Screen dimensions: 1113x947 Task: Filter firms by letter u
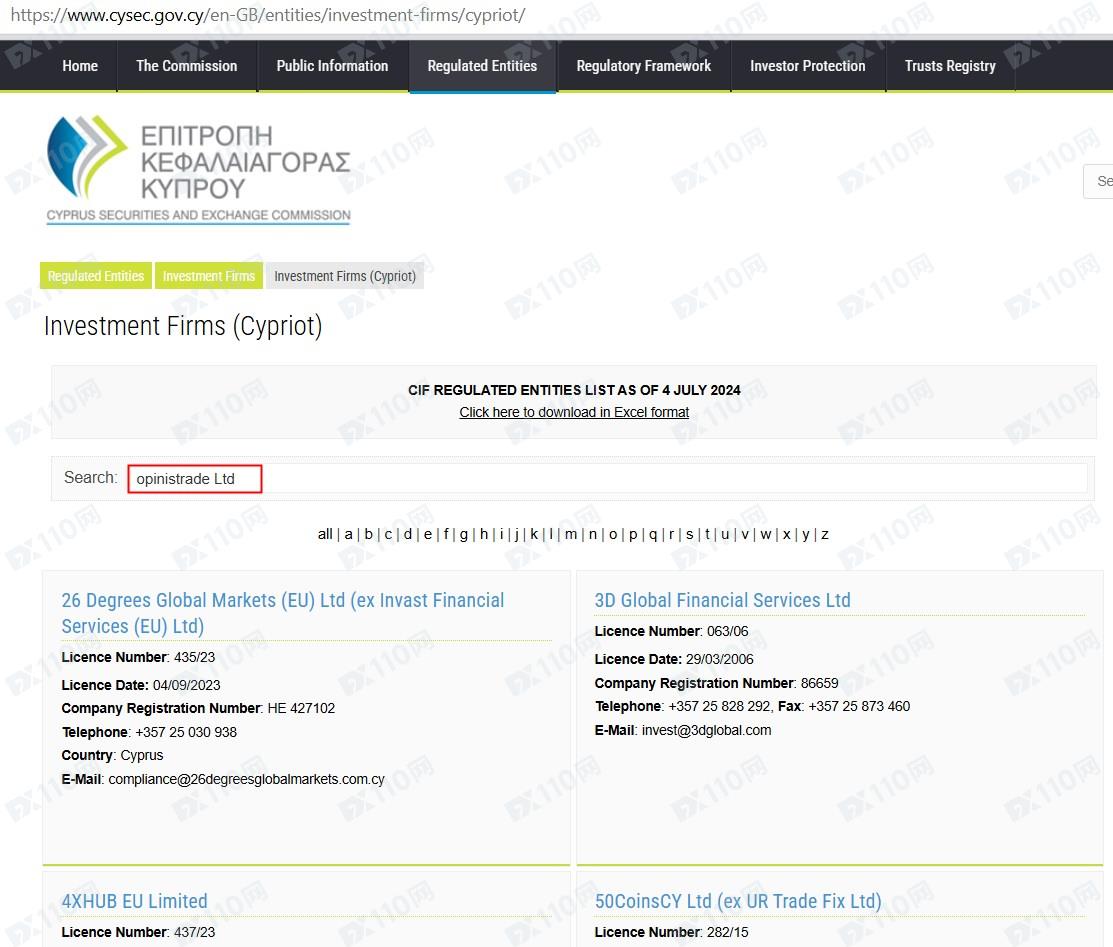725,534
